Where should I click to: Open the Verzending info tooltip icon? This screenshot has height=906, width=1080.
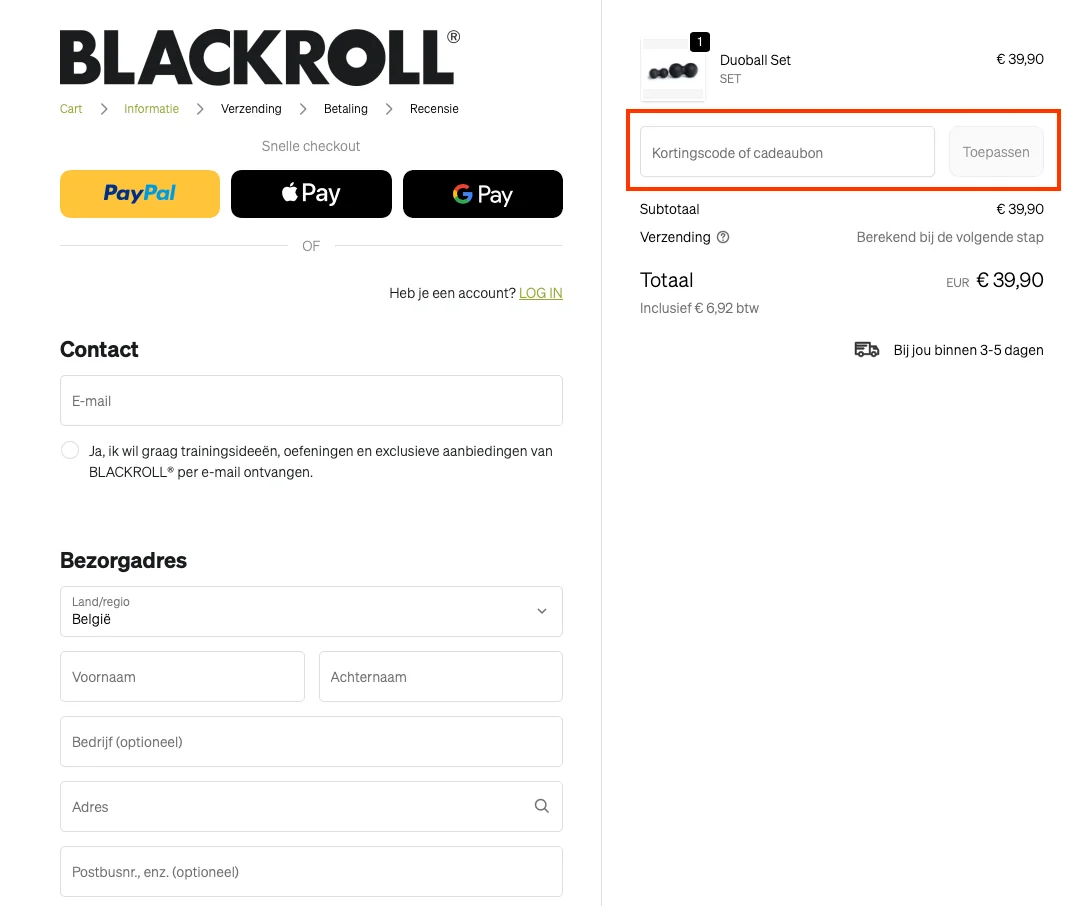[x=722, y=237]
